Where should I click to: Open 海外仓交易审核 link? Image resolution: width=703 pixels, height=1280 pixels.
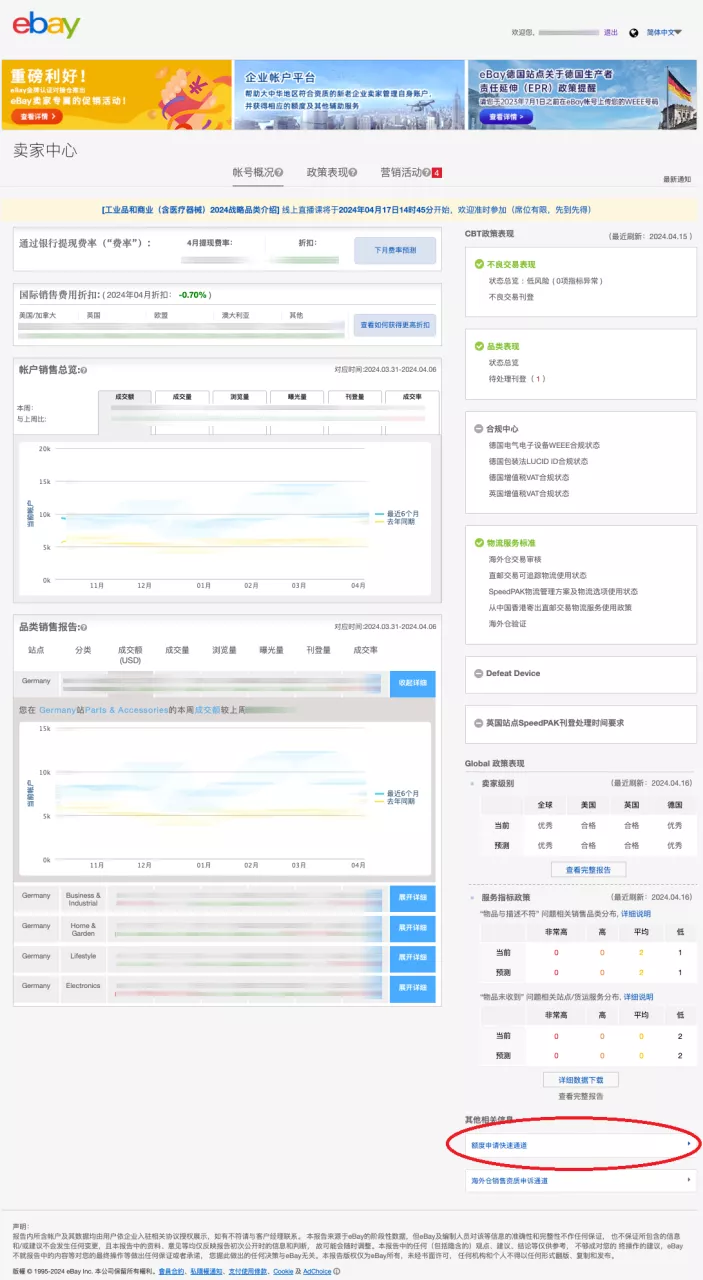pos(514,559)
